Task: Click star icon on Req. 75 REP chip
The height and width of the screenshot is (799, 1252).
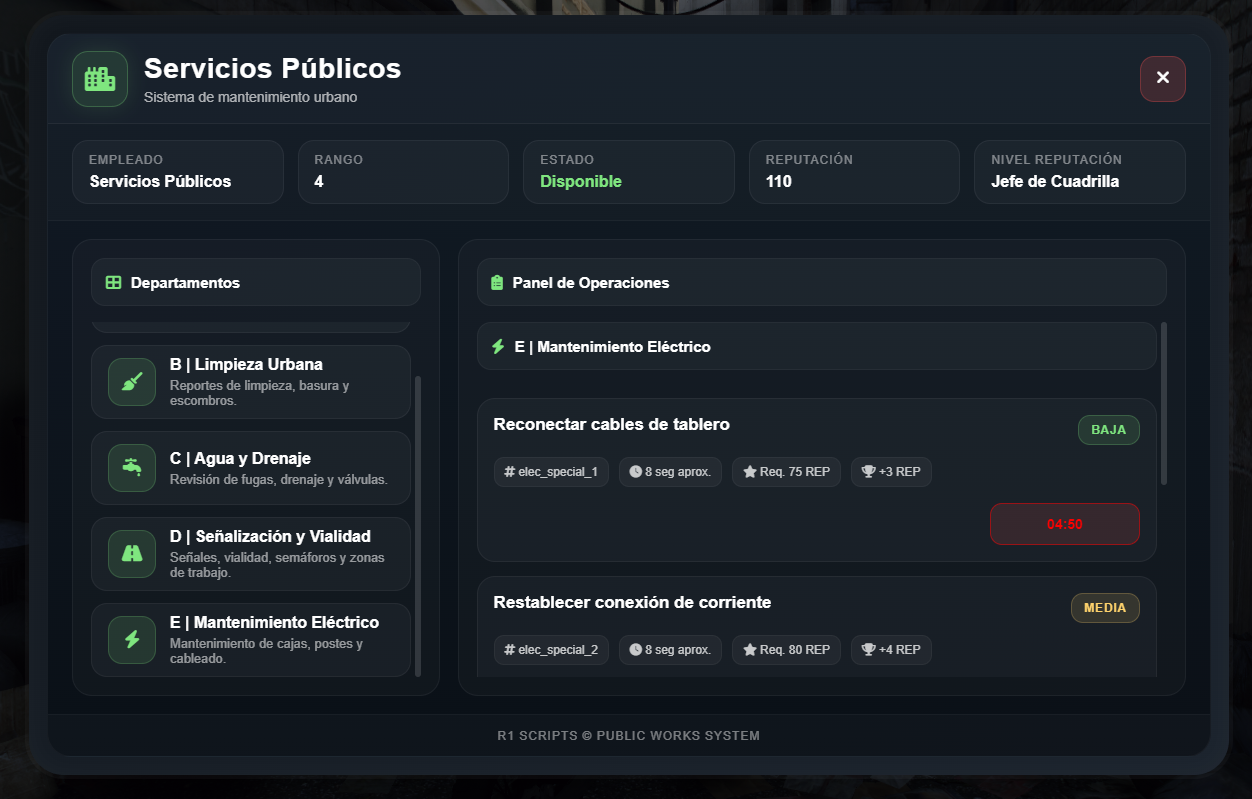Action: 750,472
